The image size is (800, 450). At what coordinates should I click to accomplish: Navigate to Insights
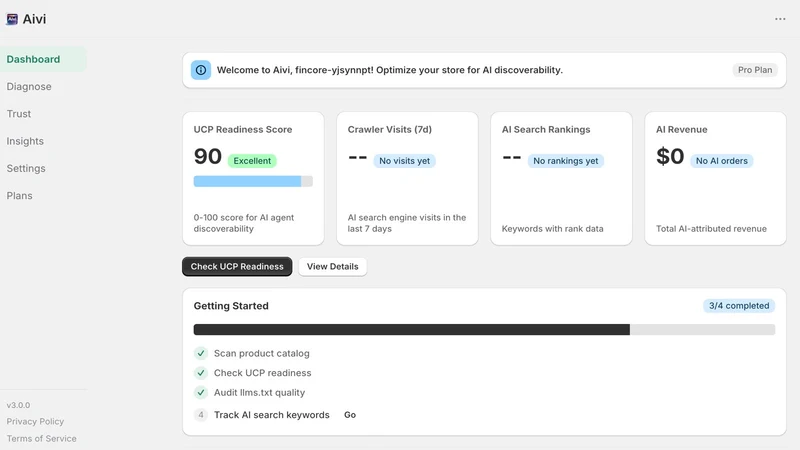coord(25,141)
